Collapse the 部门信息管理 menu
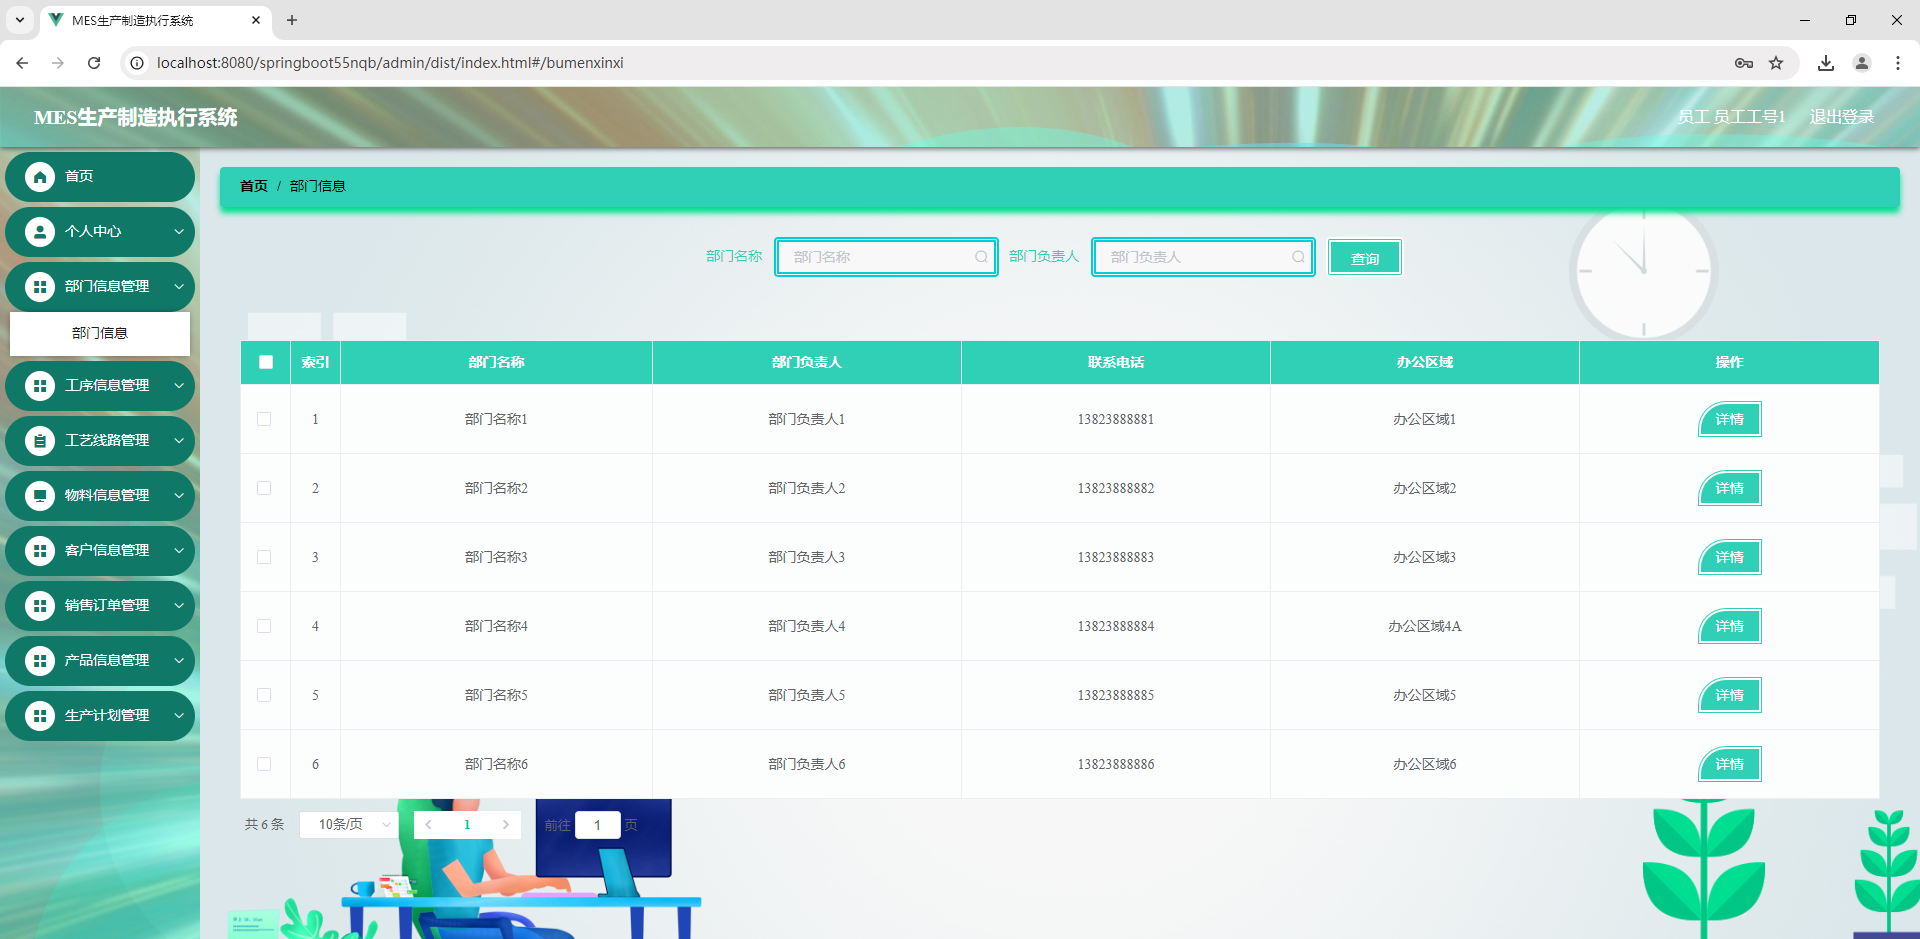Viewport: 1920px width, 939px height. click(100, 286)
